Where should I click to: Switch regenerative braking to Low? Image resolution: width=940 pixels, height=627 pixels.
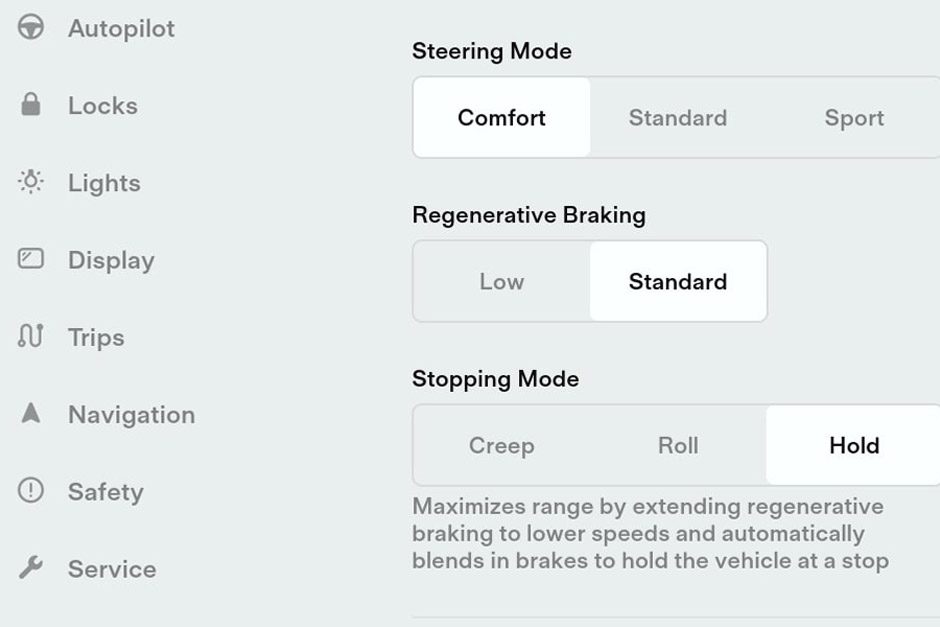coord(501,281)
